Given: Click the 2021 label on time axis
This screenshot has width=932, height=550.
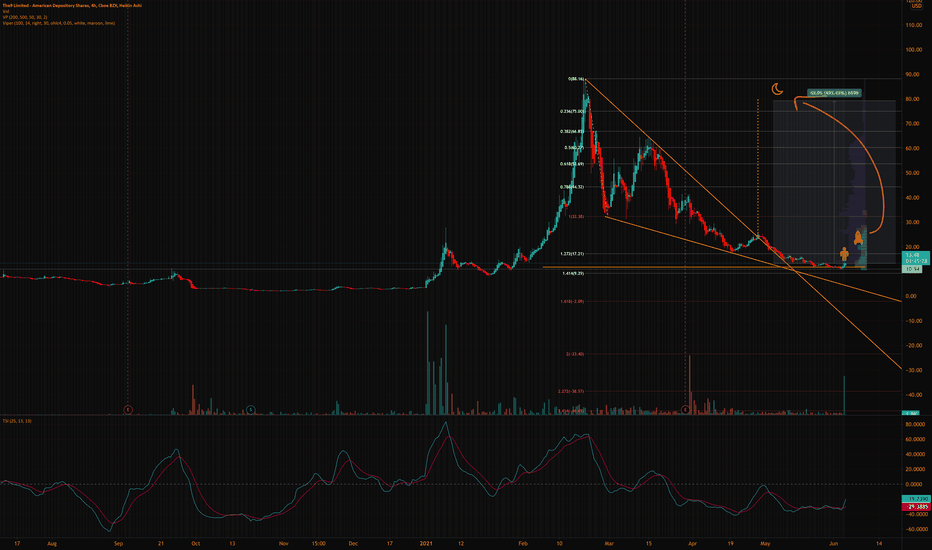Looking at the screenshot, I should click(426, 543).
